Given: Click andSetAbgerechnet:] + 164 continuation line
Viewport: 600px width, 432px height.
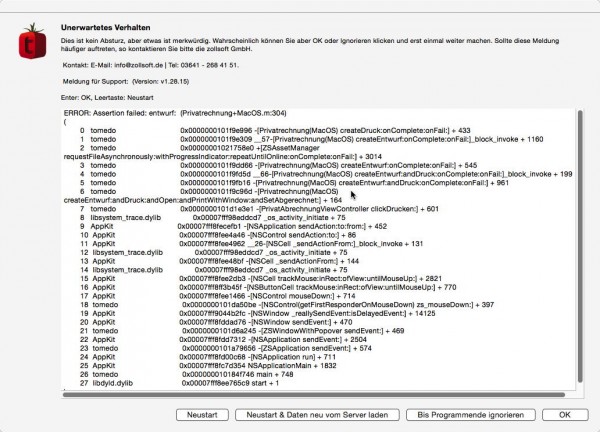Looking at the screenshot, I should tap(203, 200).
